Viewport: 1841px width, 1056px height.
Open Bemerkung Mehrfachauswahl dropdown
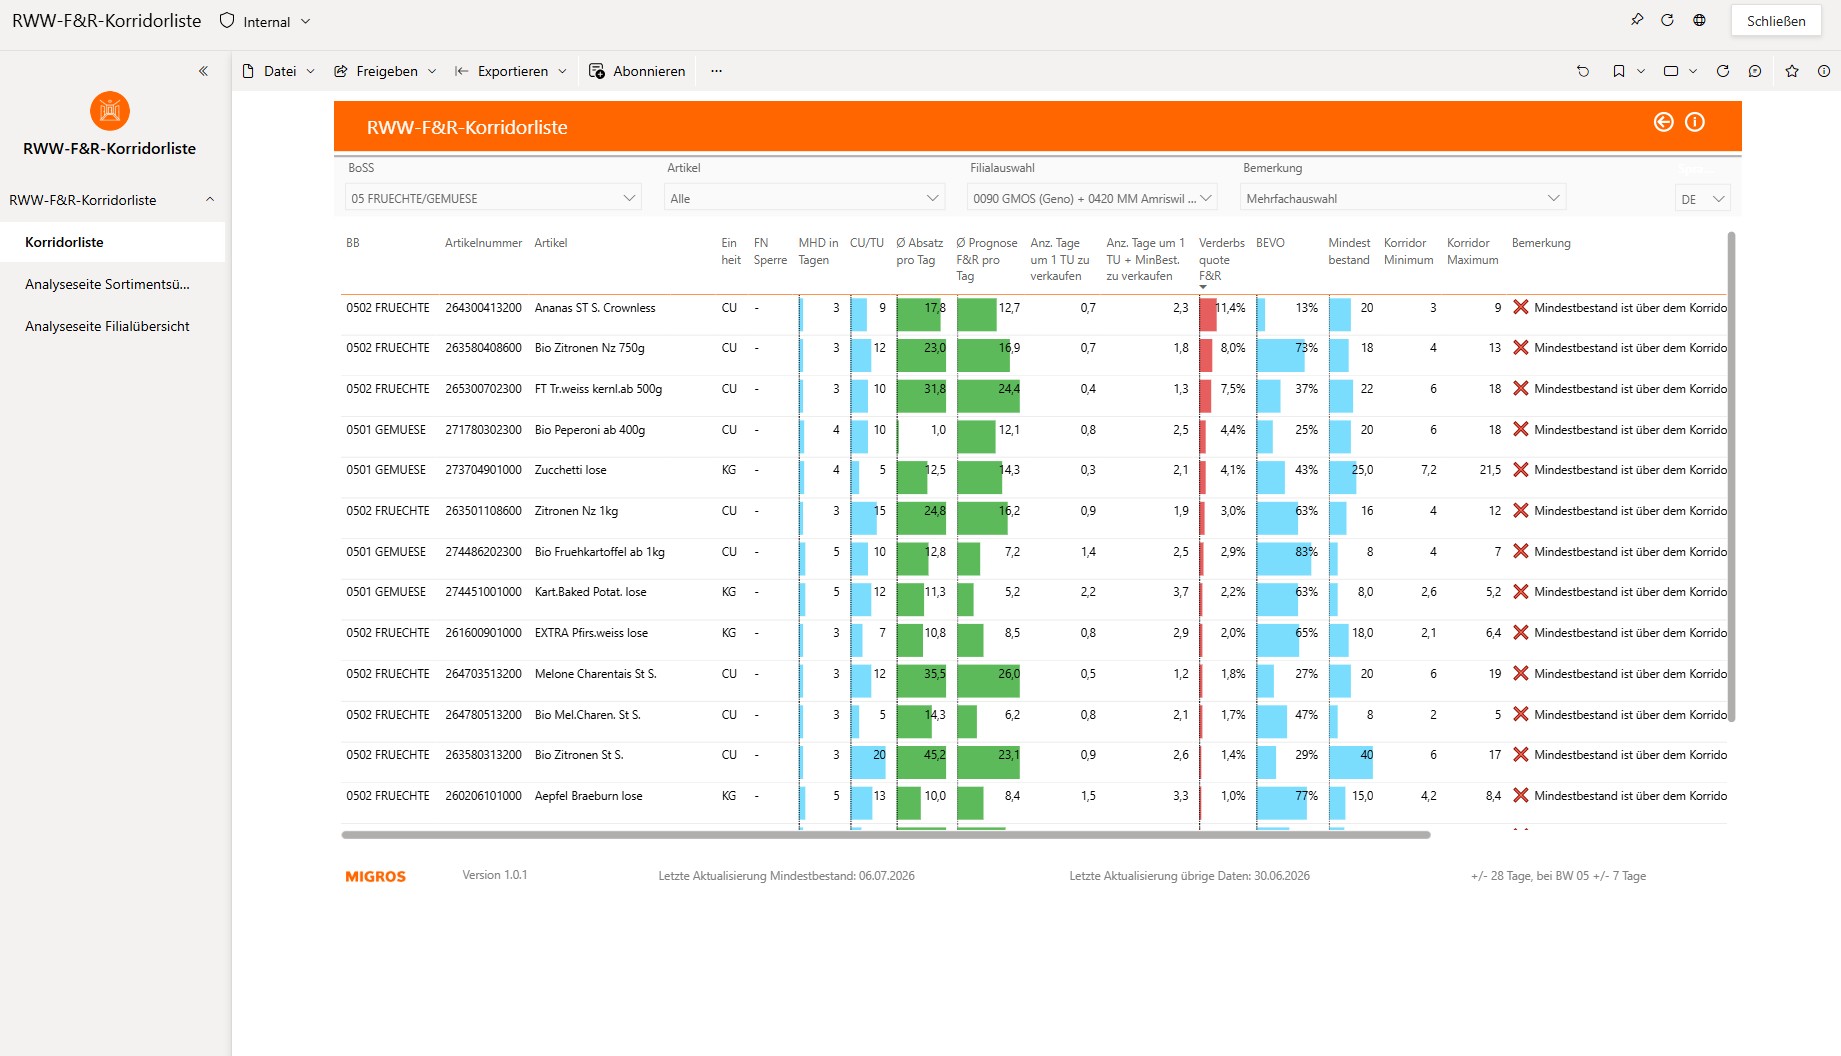[1403, 198]
